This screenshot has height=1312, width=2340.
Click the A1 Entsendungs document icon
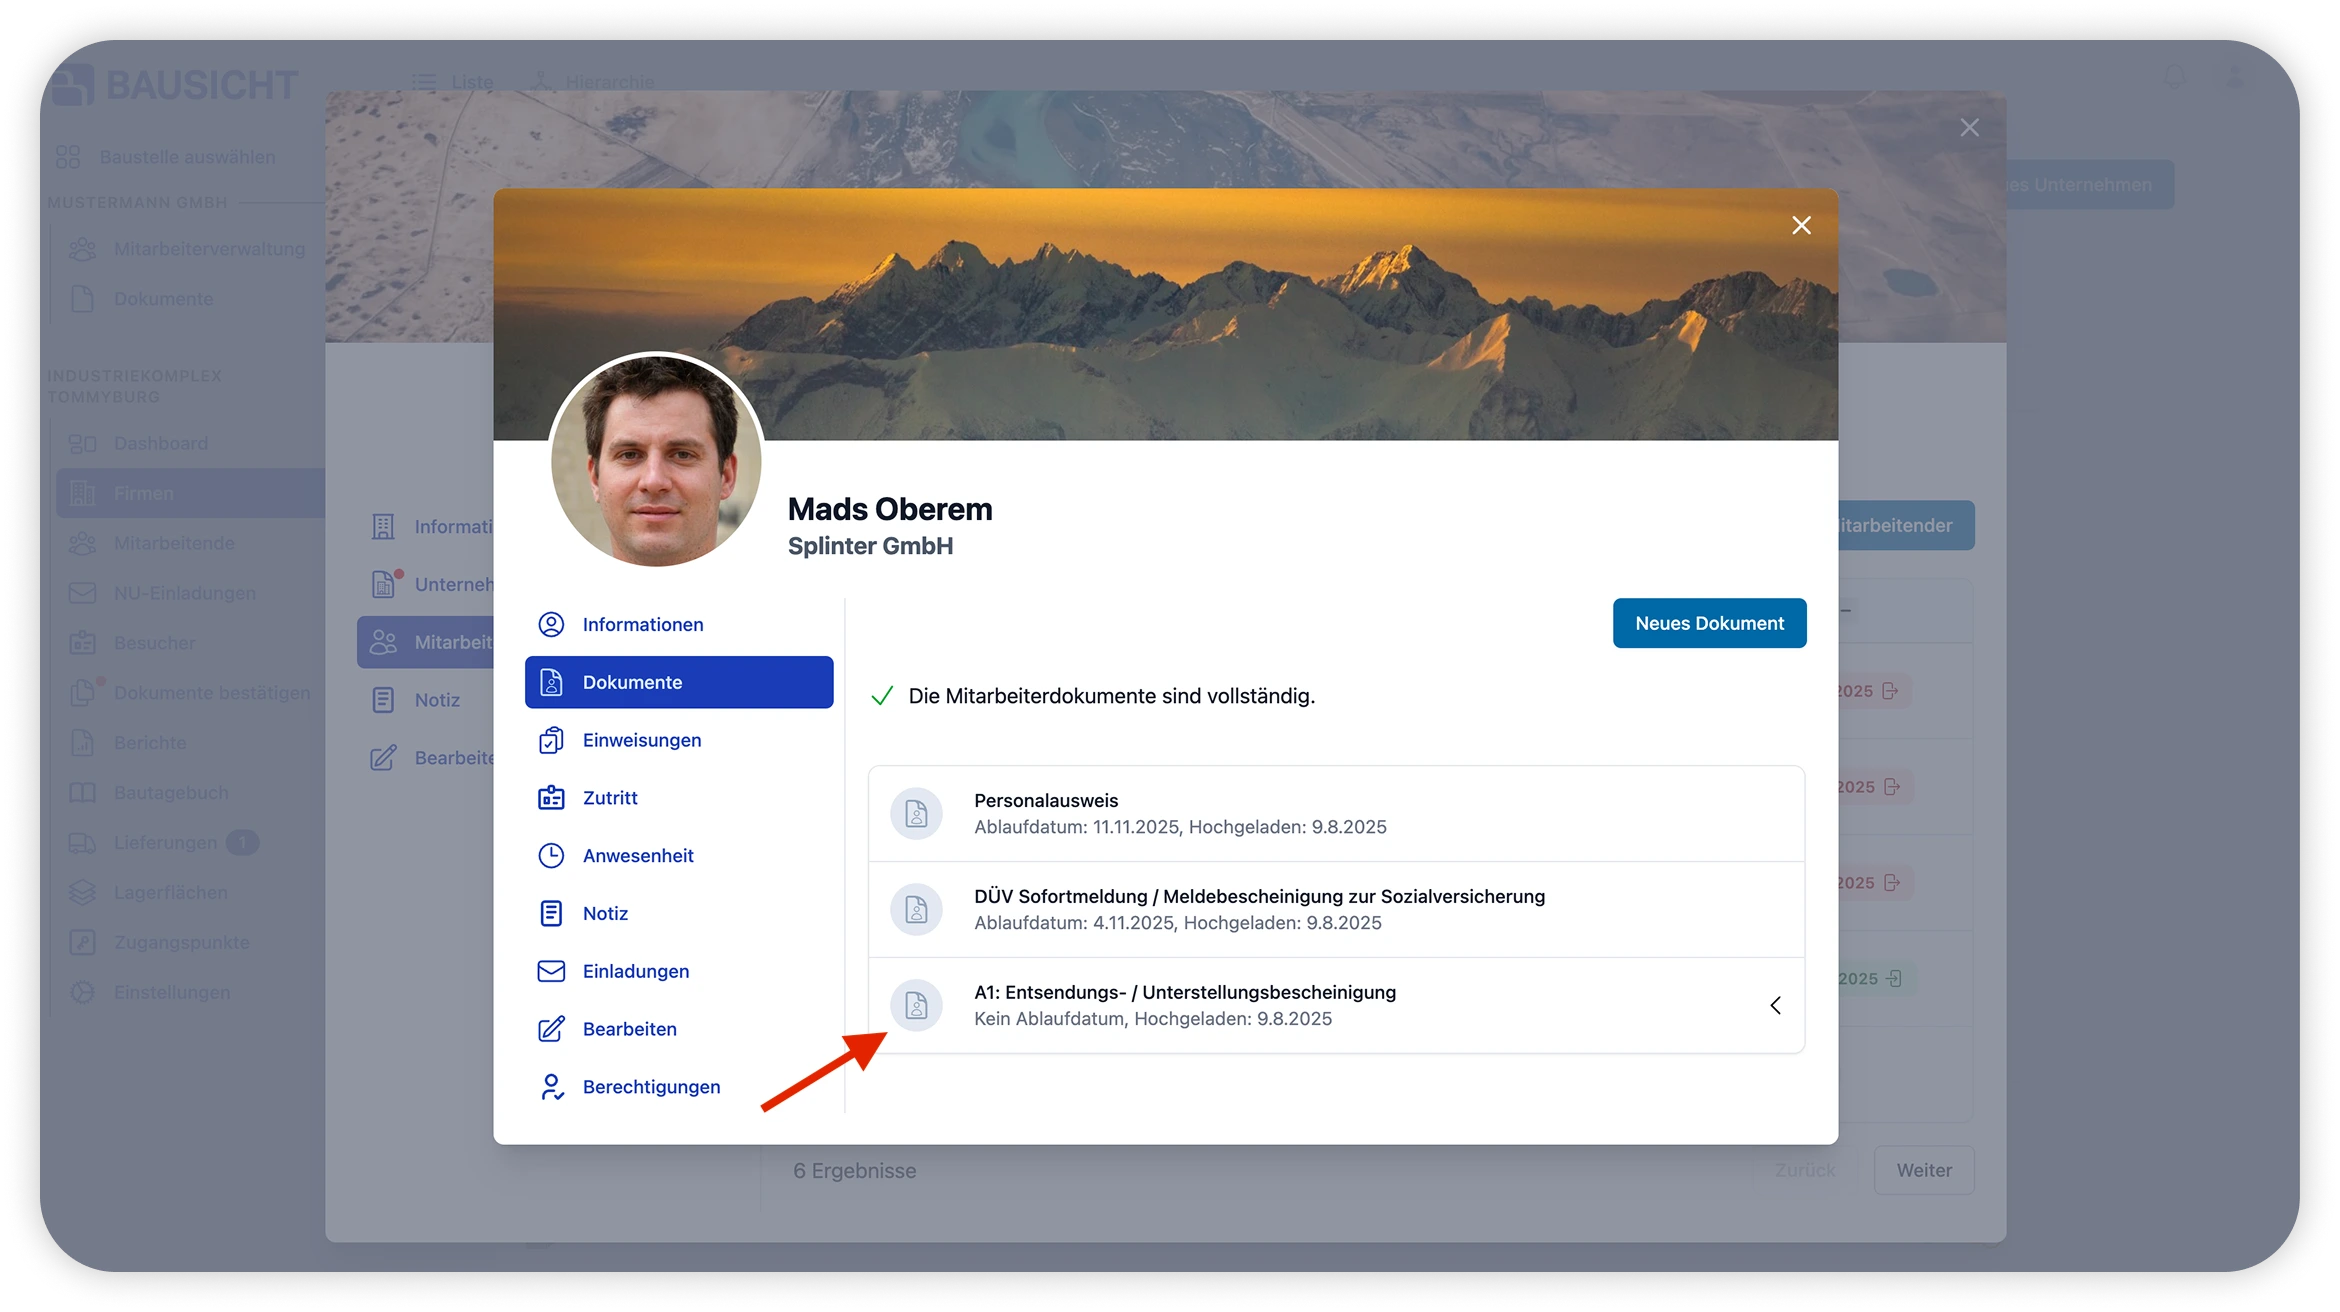[916, 1005]
